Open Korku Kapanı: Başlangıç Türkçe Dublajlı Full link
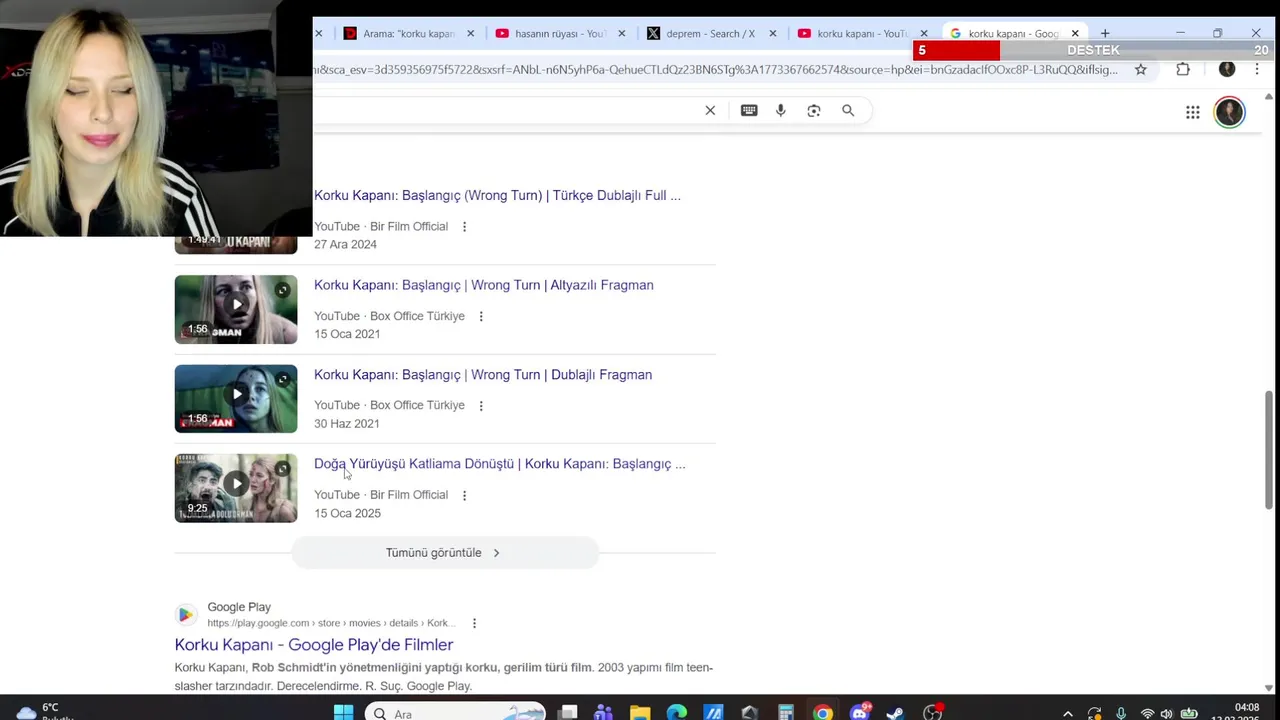This screenshot has width=1280, height=720. [x=497, y=195]
